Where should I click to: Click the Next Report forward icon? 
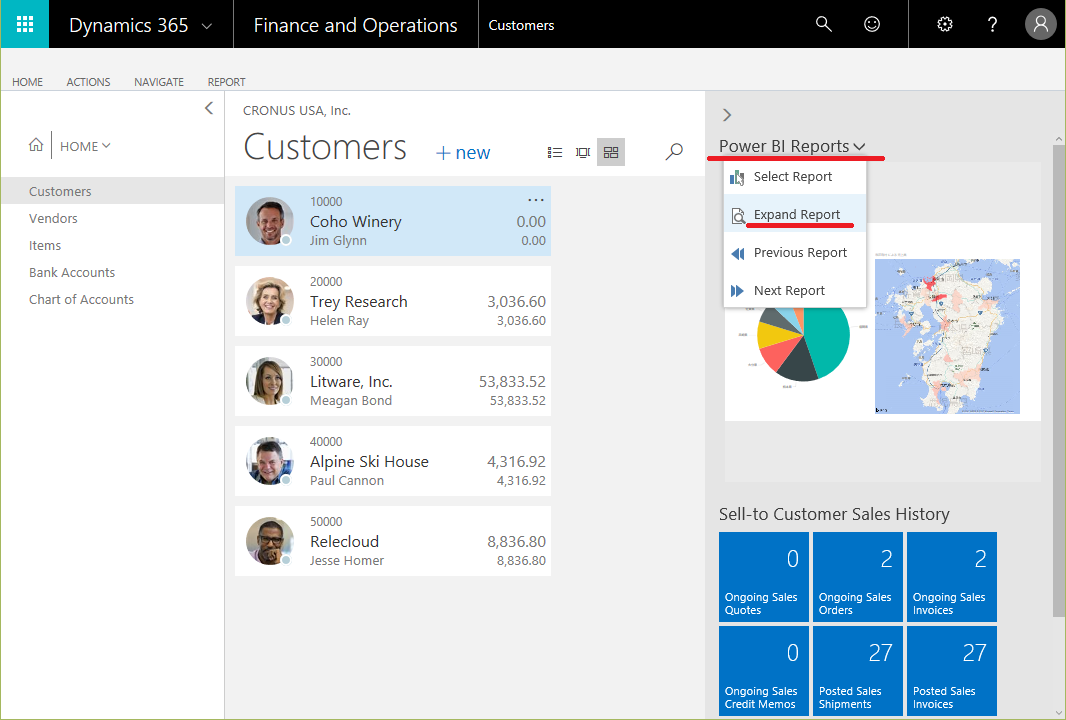point(737,291)
